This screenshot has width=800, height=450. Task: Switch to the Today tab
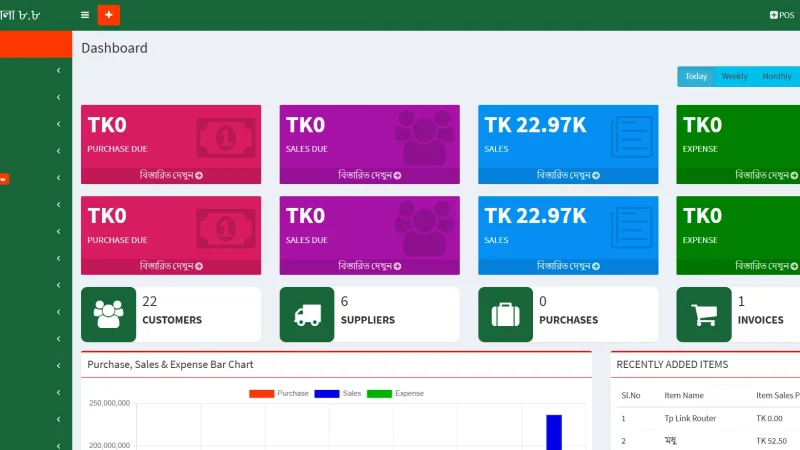(696, 77)
